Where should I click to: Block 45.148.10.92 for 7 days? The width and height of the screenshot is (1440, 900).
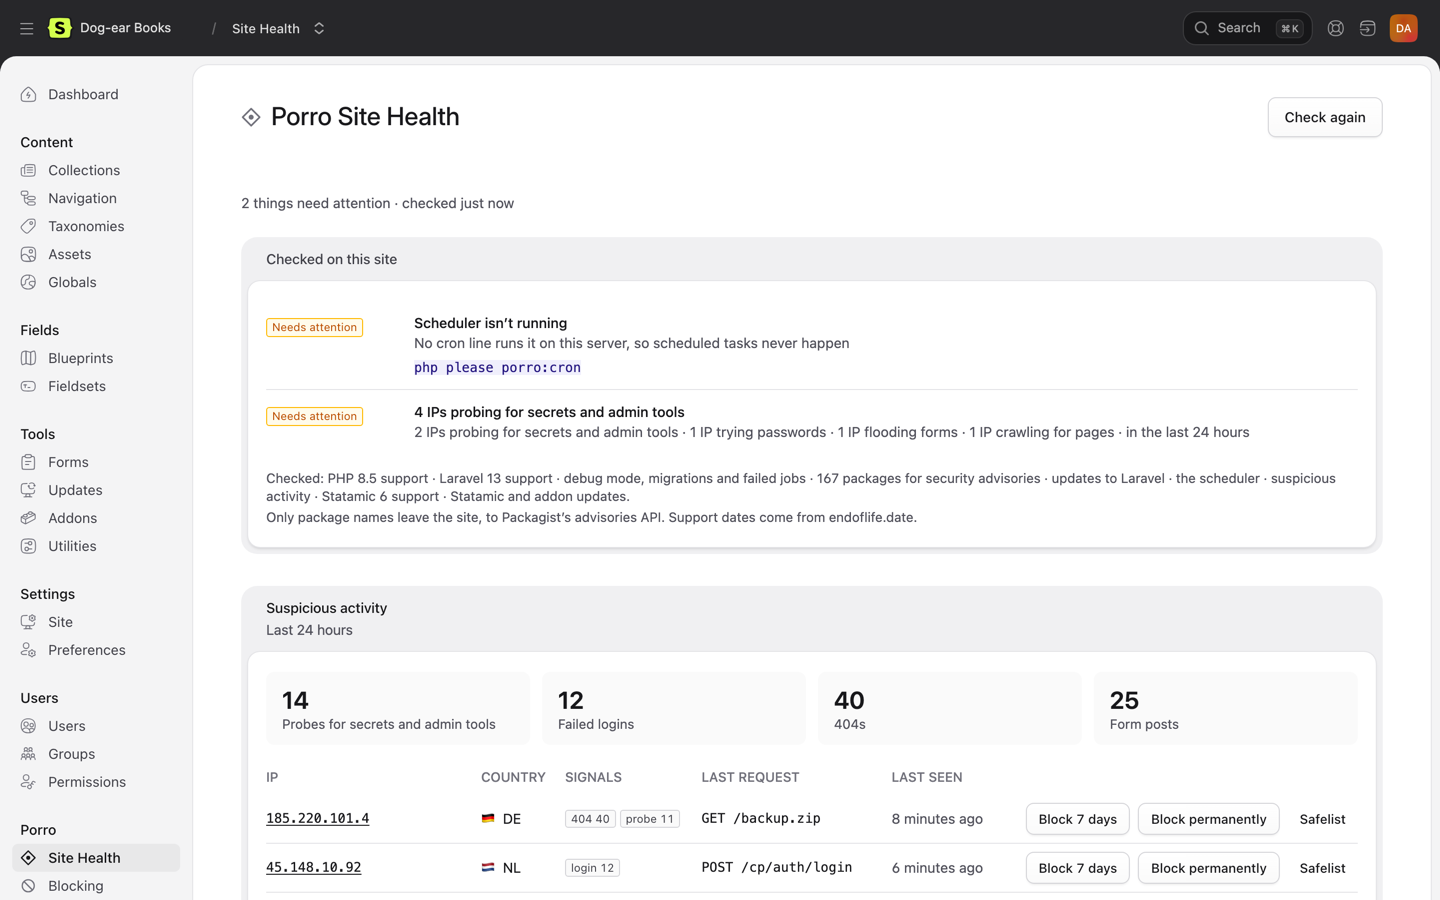click(1078, 868)
